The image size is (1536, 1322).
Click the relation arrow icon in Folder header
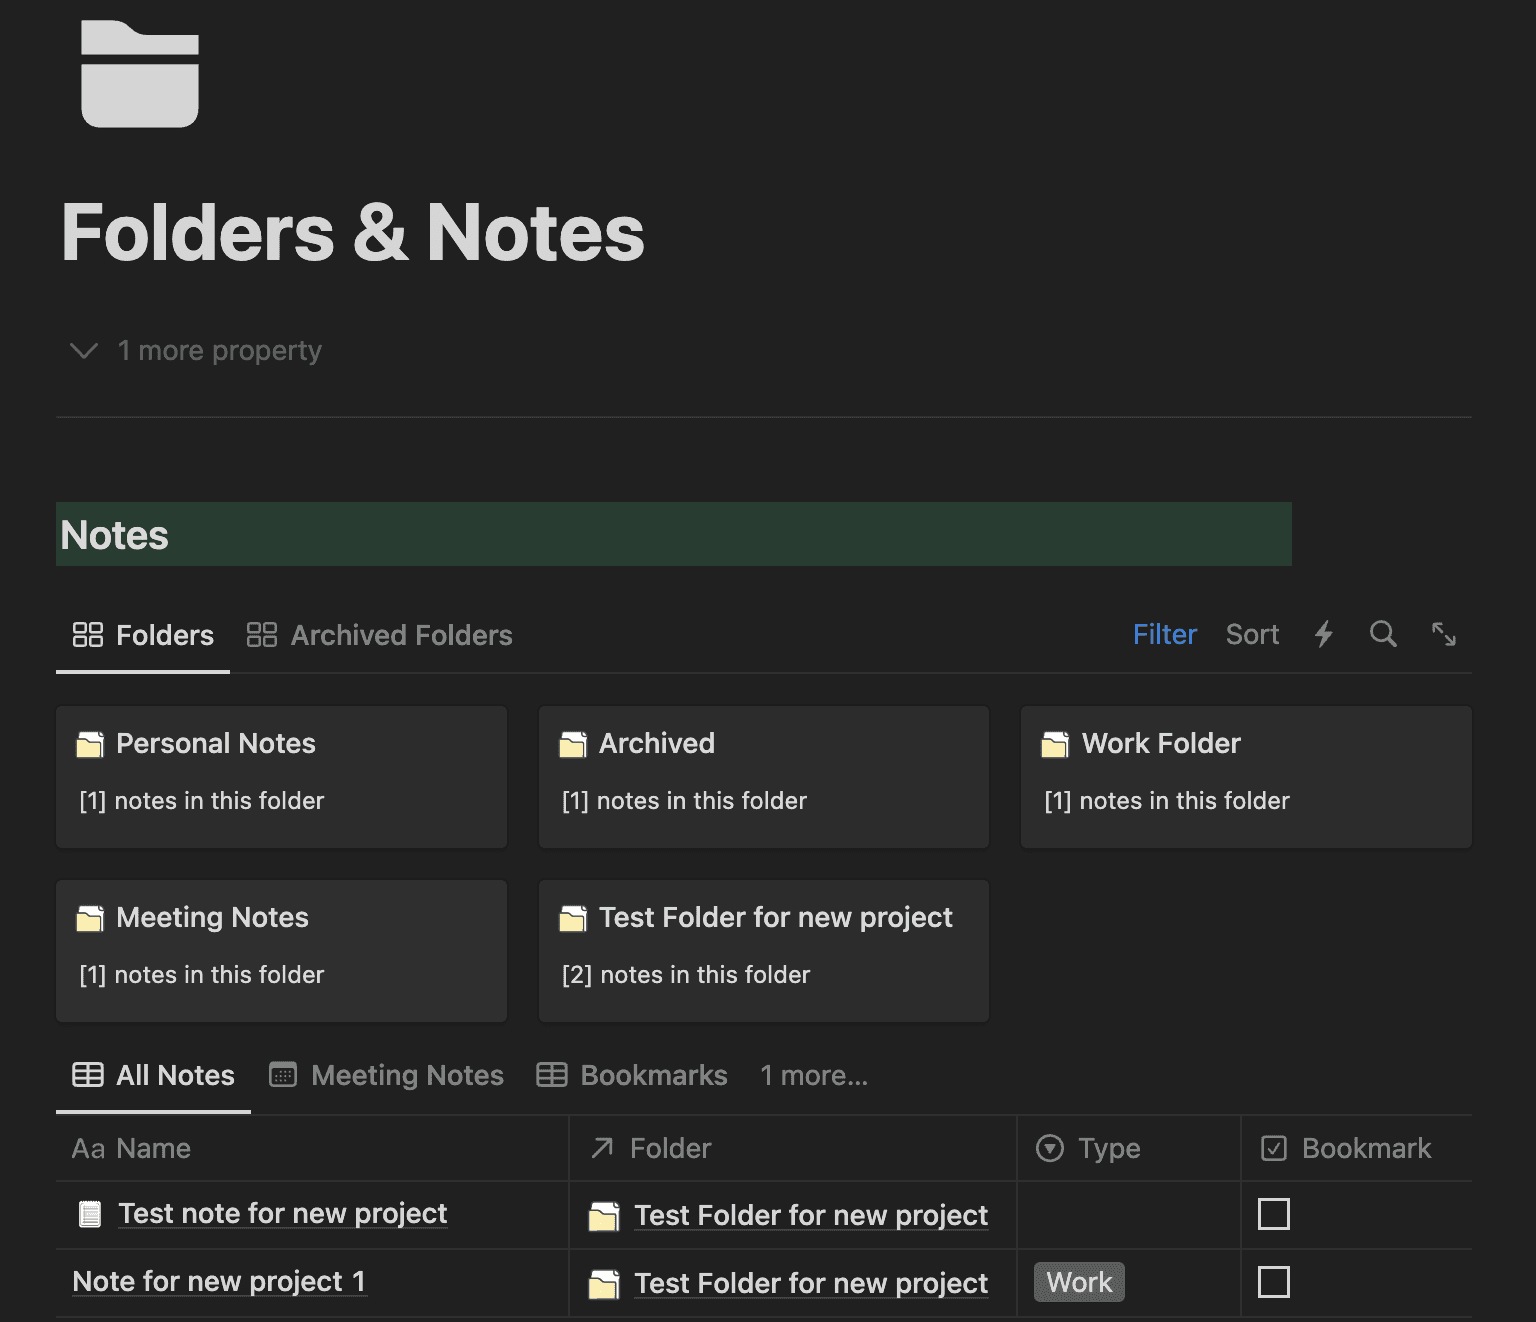tap(602, 1148)
